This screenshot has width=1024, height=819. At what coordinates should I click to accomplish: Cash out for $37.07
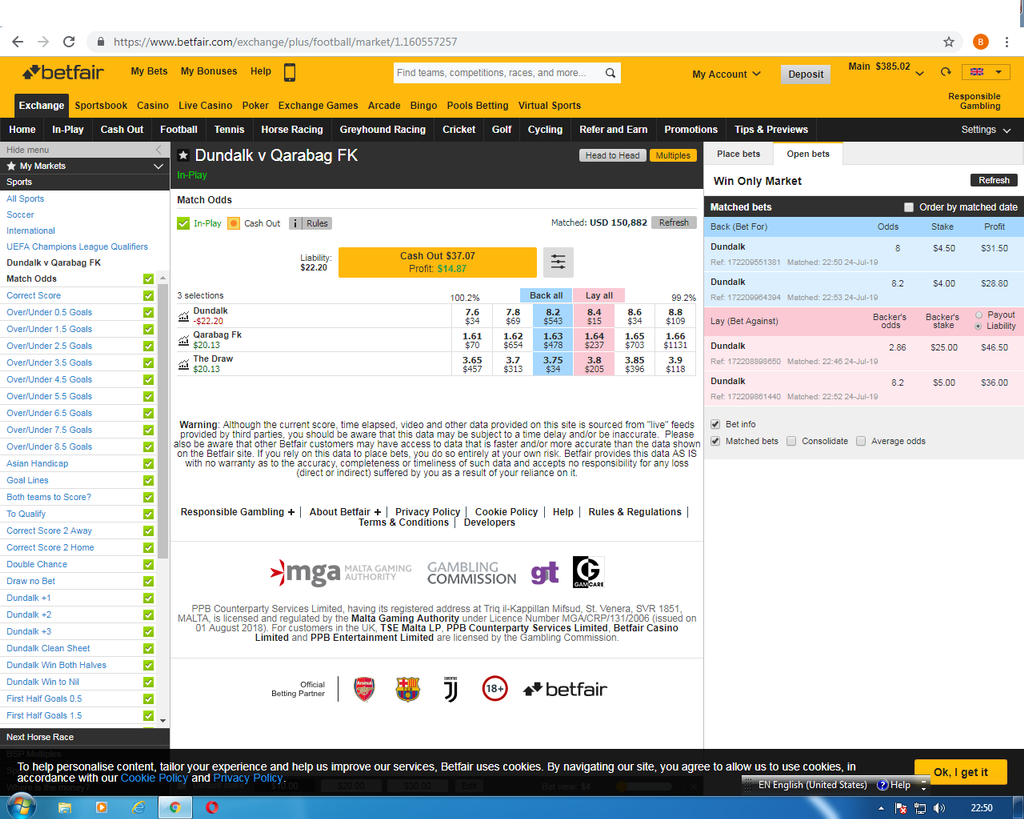tap(438, 262)
